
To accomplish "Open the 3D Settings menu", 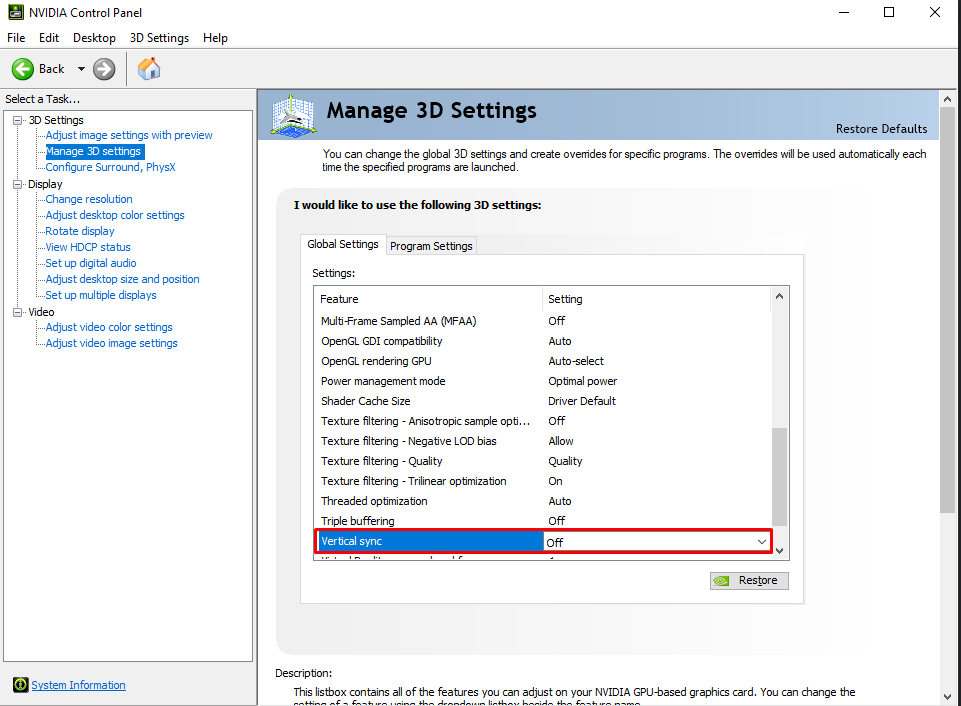I will [159, 38].
